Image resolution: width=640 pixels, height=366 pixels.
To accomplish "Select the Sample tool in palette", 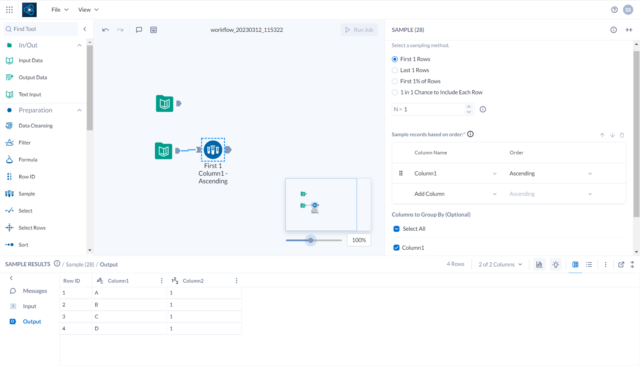I will pyautogui.click(x=20, y=193).
